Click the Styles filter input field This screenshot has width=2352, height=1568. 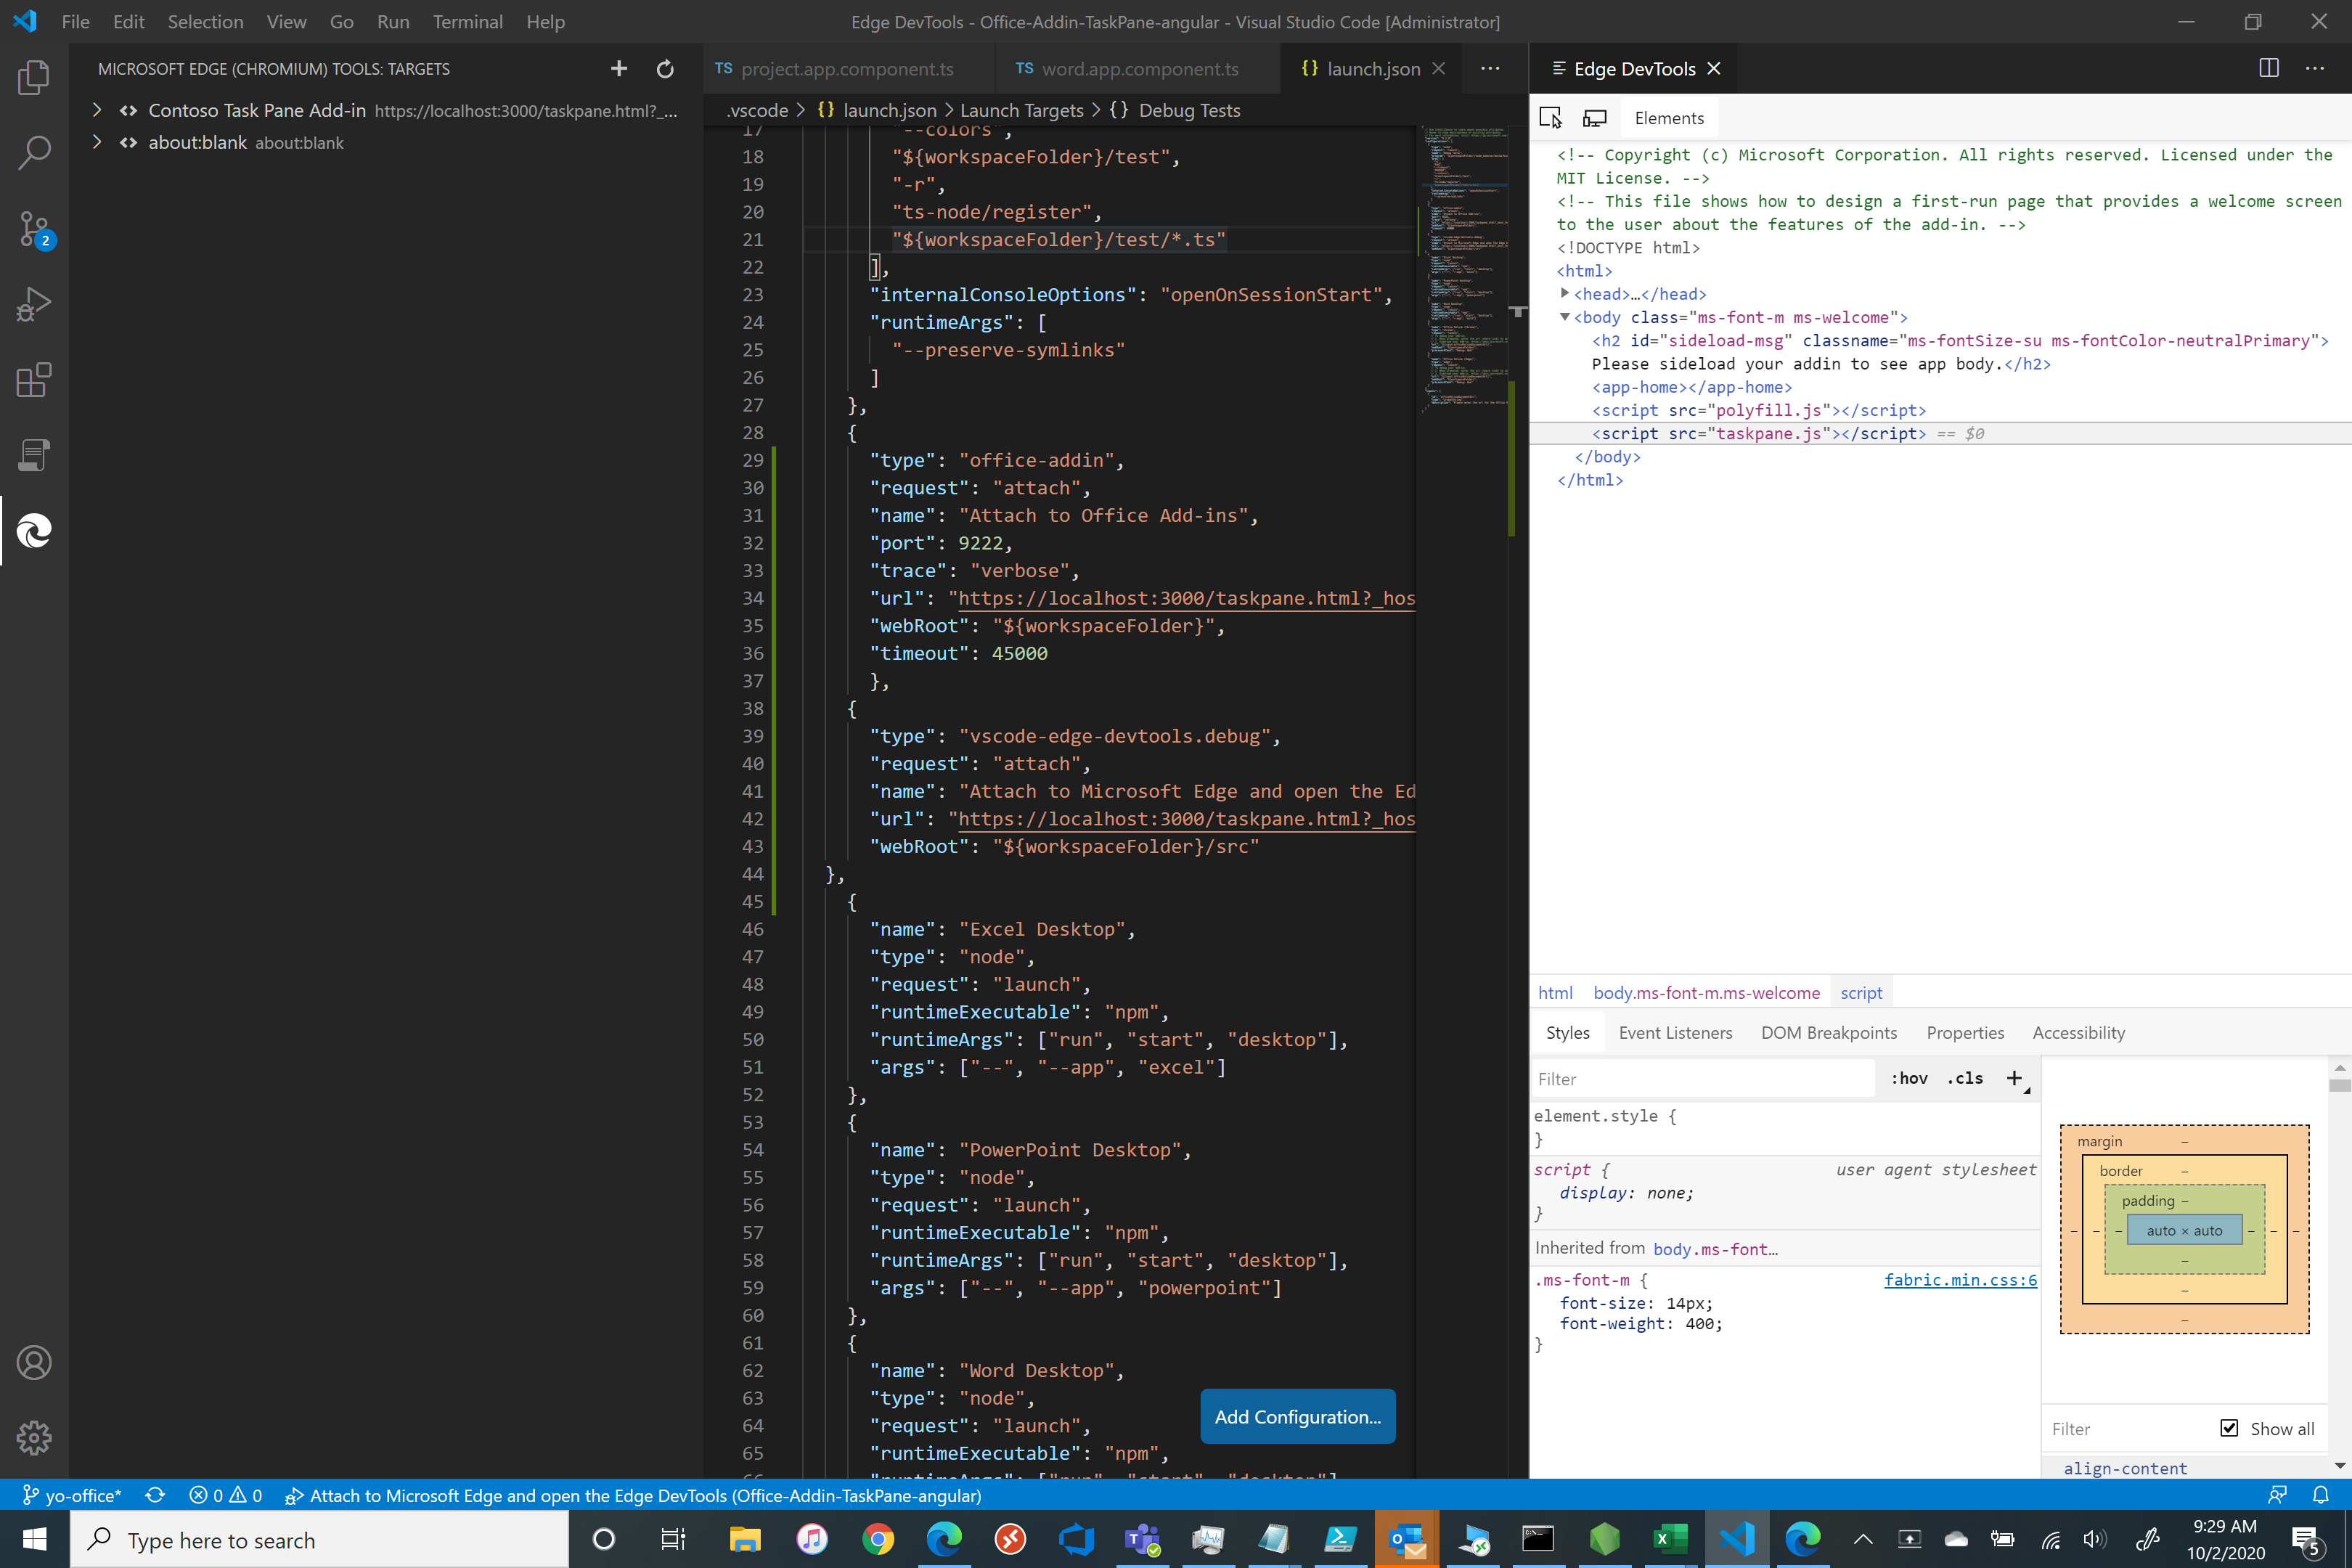tap(1700, 1079)
